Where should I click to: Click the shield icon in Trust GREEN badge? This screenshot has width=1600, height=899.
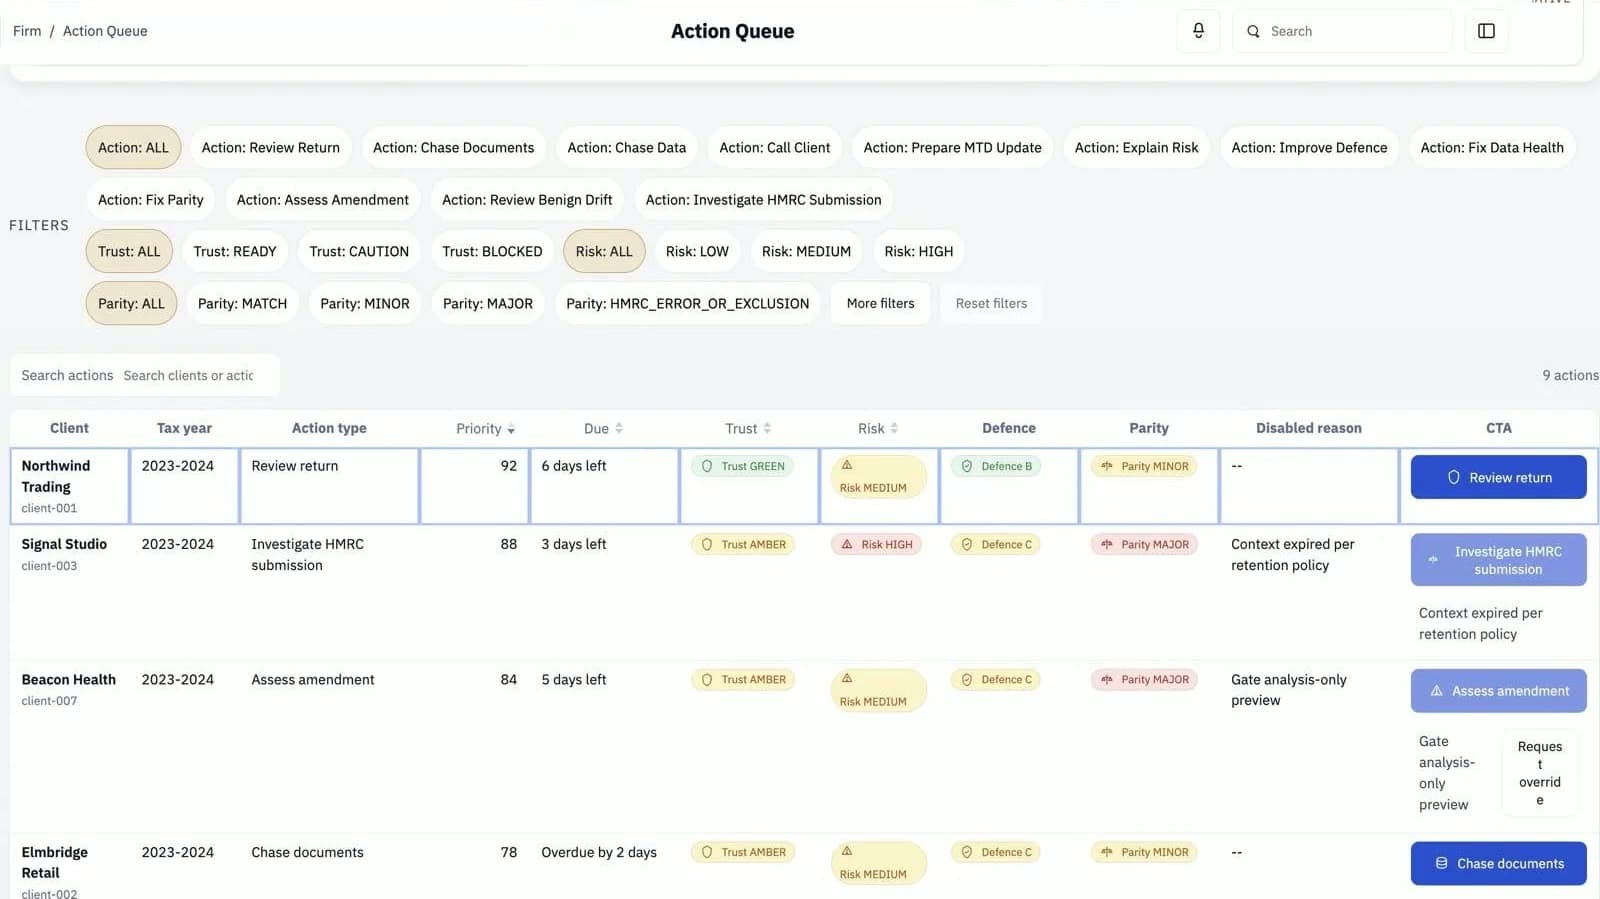point(707,466)
